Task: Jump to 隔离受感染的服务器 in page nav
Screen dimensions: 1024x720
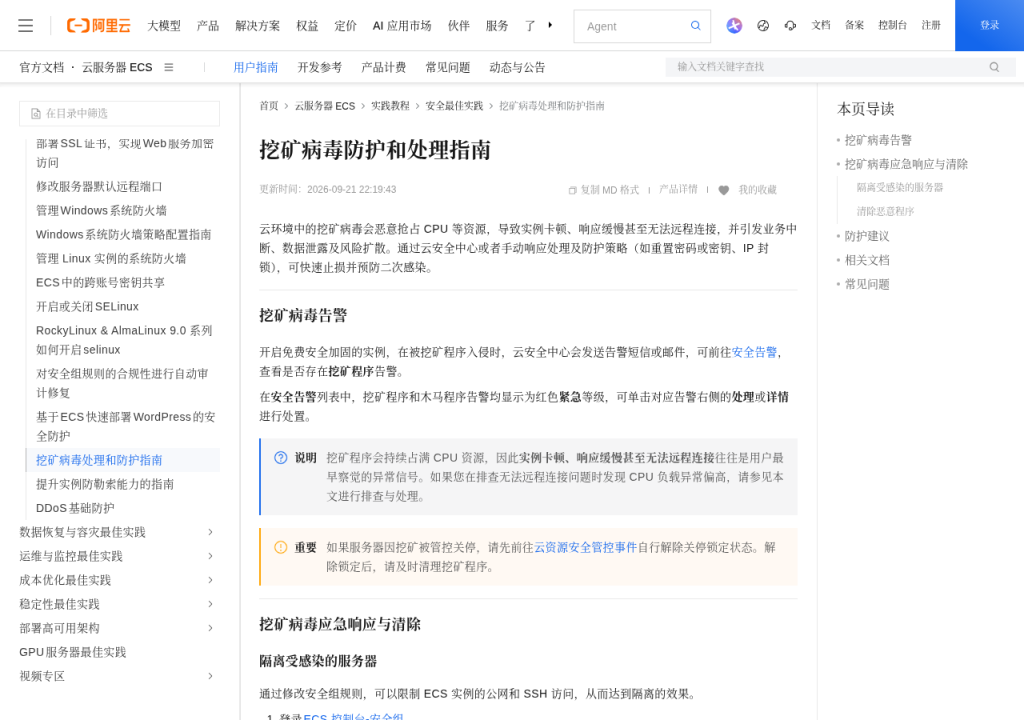Action: coord(899,188)
